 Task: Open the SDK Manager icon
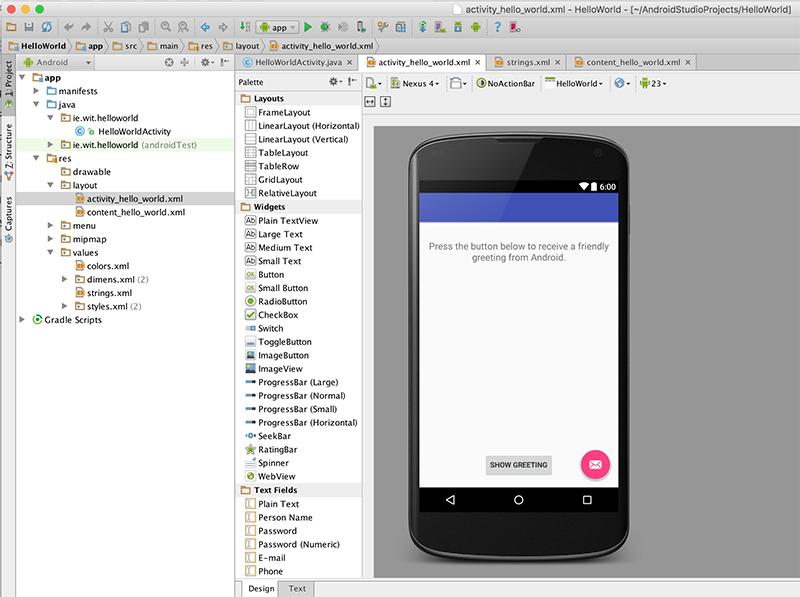click(x=458, y=27)
